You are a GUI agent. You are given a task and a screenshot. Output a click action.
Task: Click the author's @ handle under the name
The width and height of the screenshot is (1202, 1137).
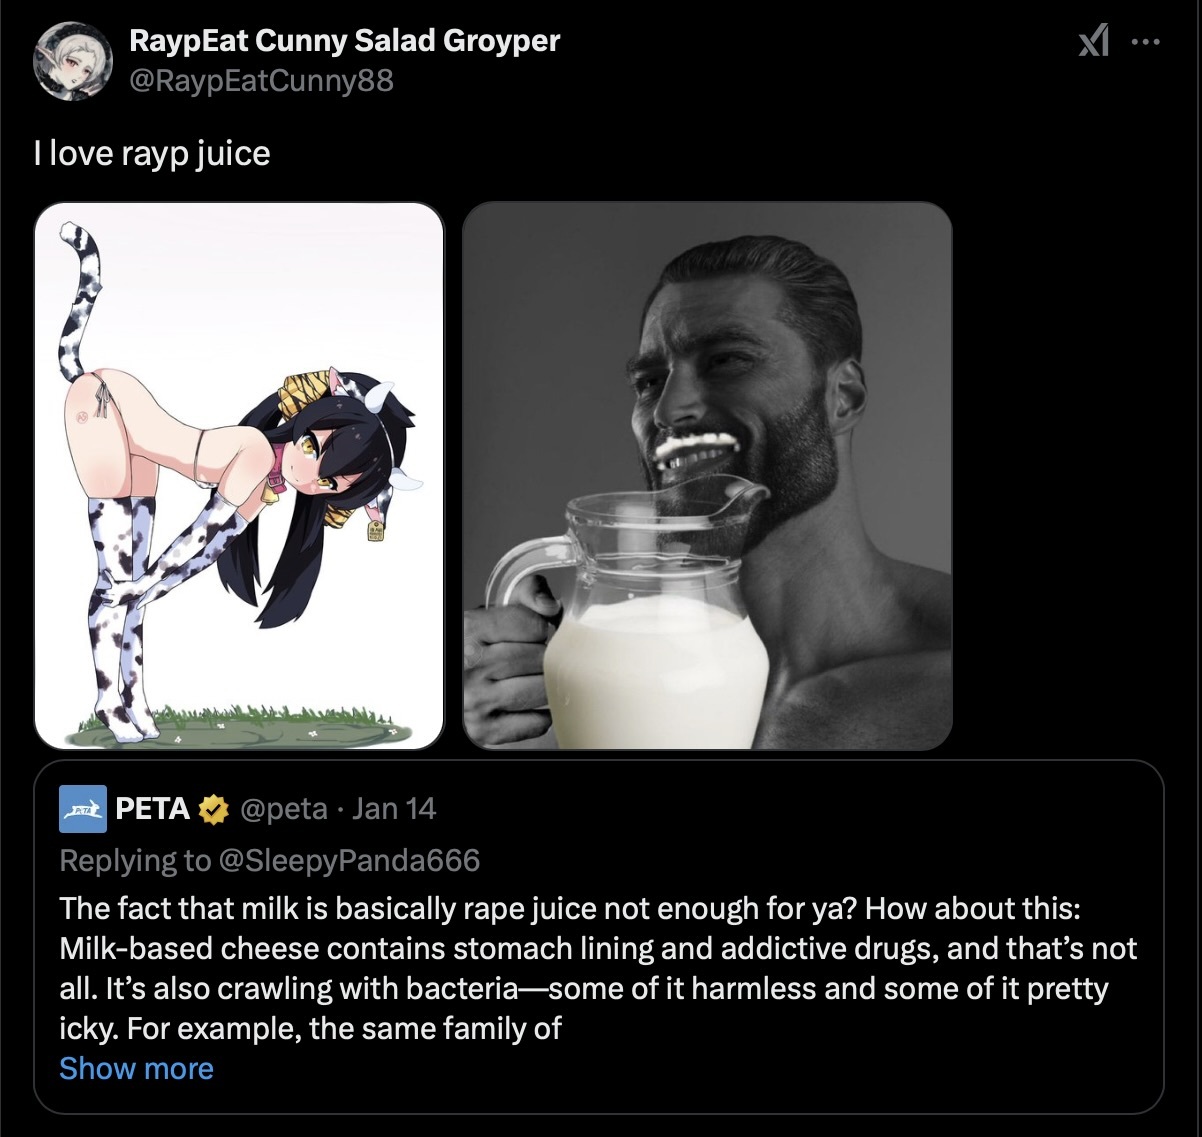[x=261, y=80]
